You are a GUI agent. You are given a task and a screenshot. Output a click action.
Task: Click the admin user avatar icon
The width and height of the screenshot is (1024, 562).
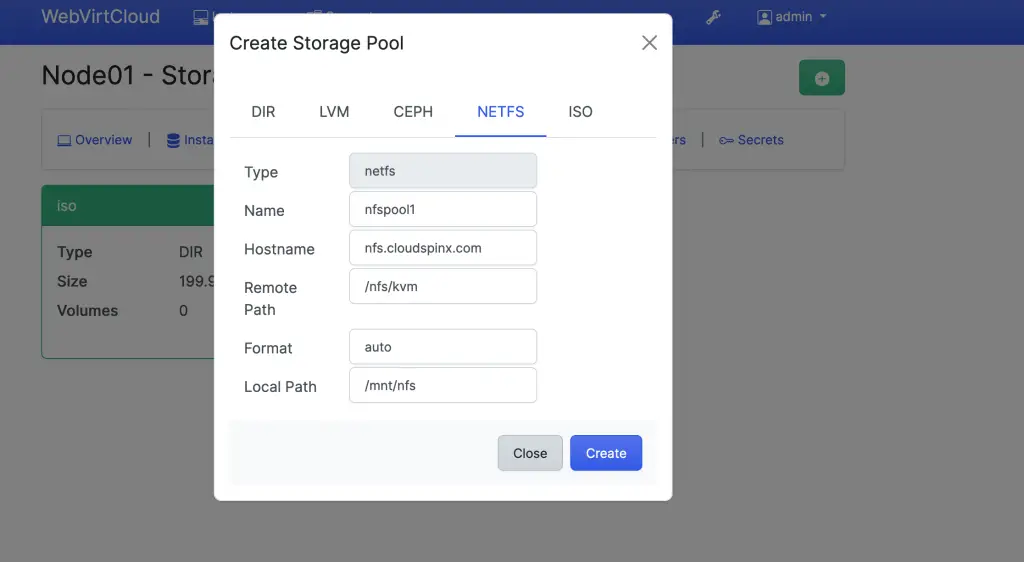coord(764,17)
